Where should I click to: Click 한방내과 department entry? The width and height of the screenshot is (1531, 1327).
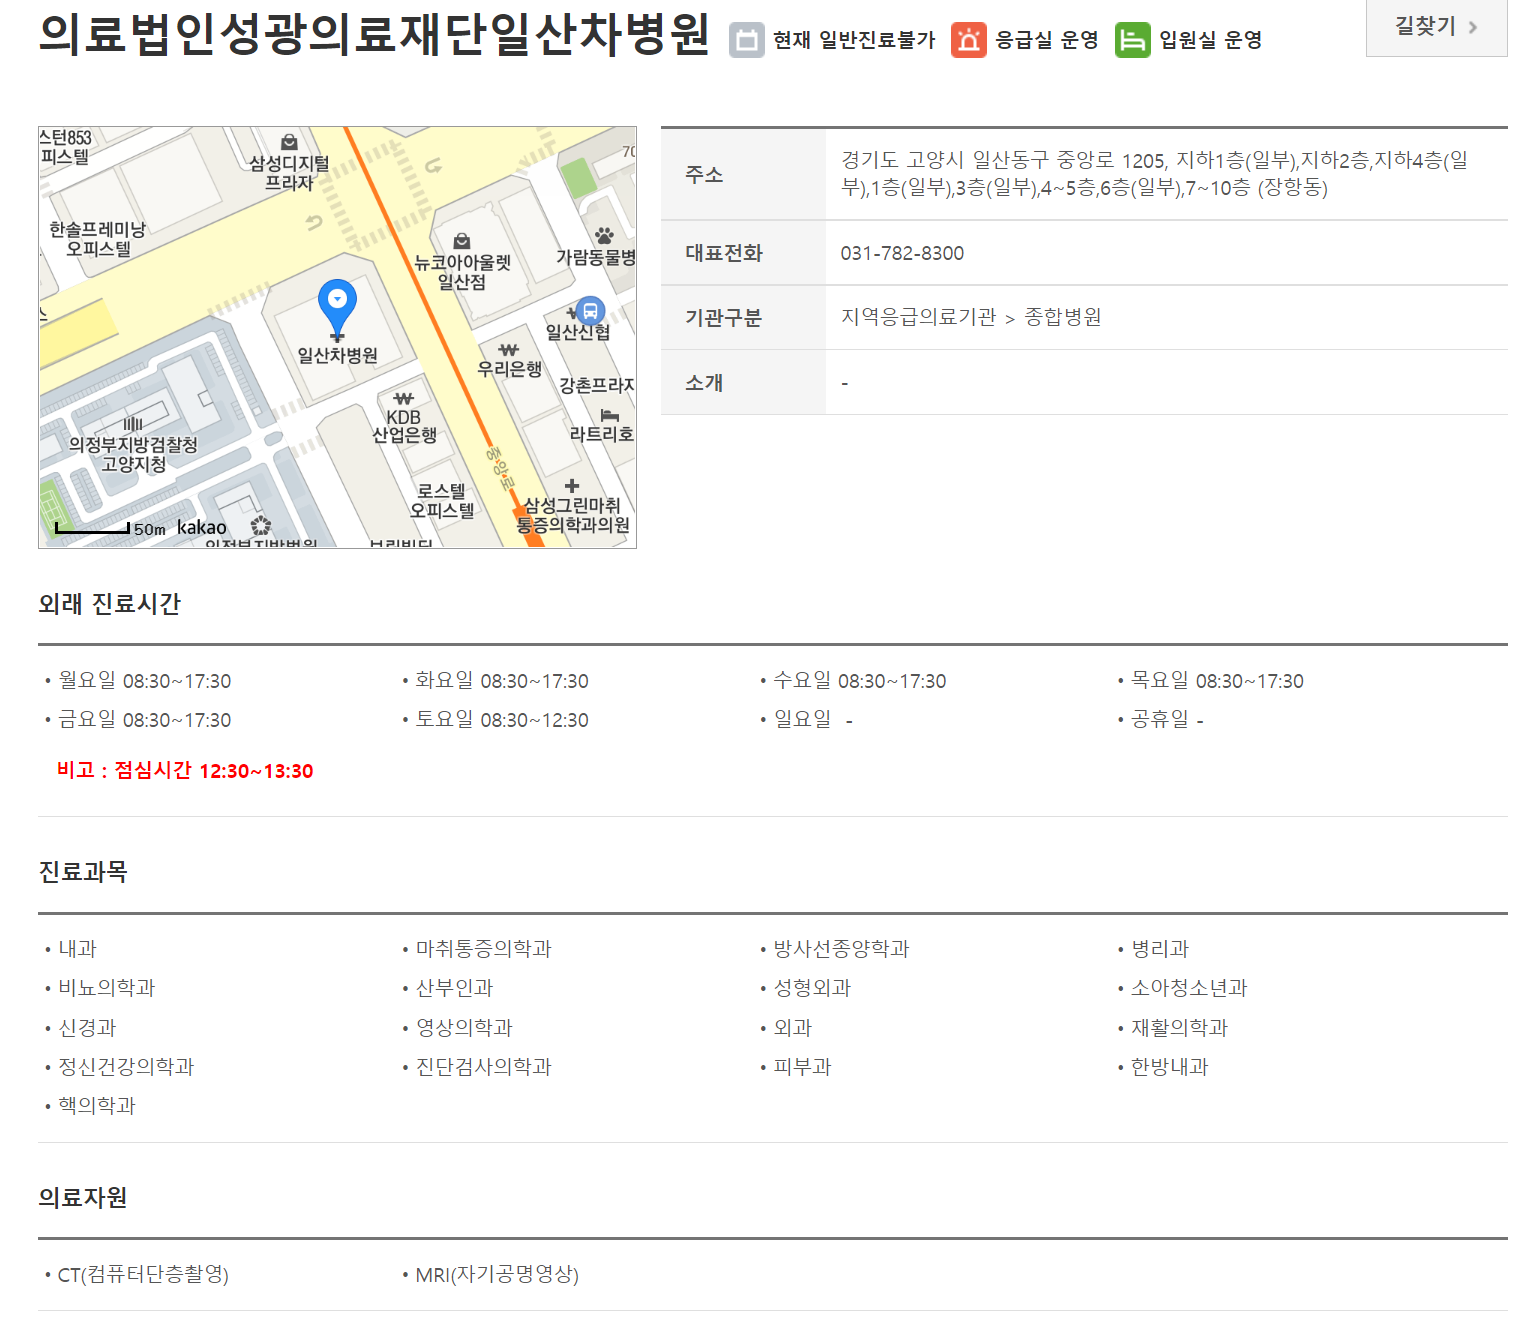(1170, 1067)
